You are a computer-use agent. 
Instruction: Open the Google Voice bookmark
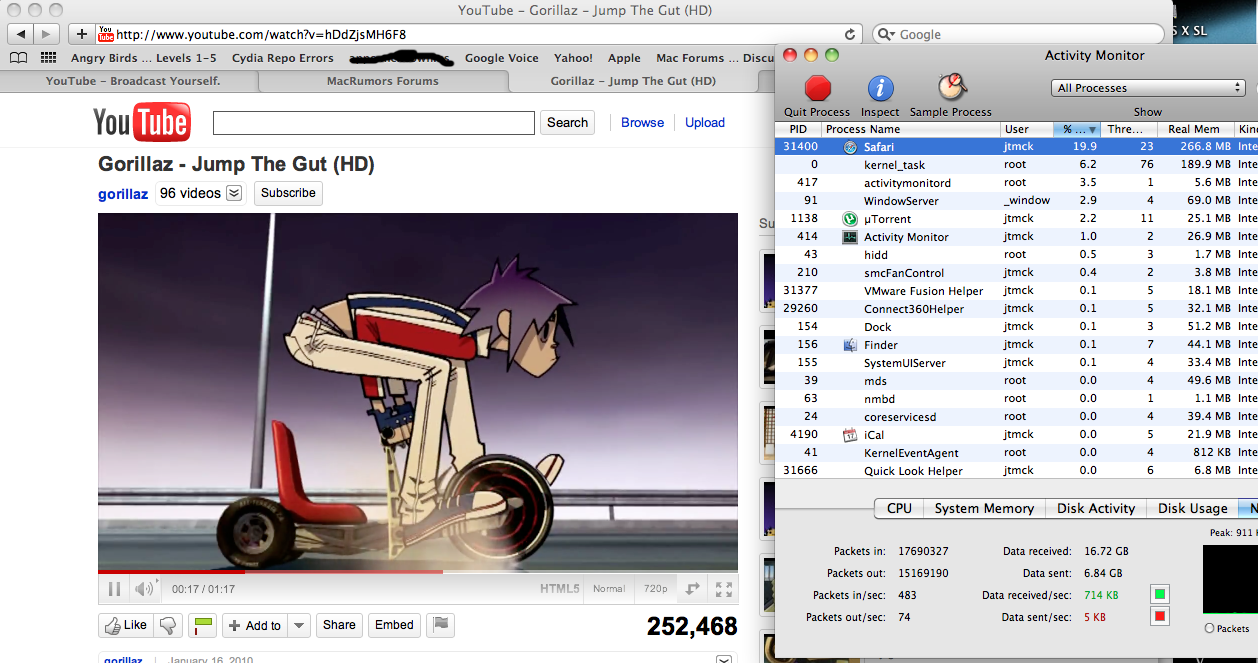(x=501, y=58)
